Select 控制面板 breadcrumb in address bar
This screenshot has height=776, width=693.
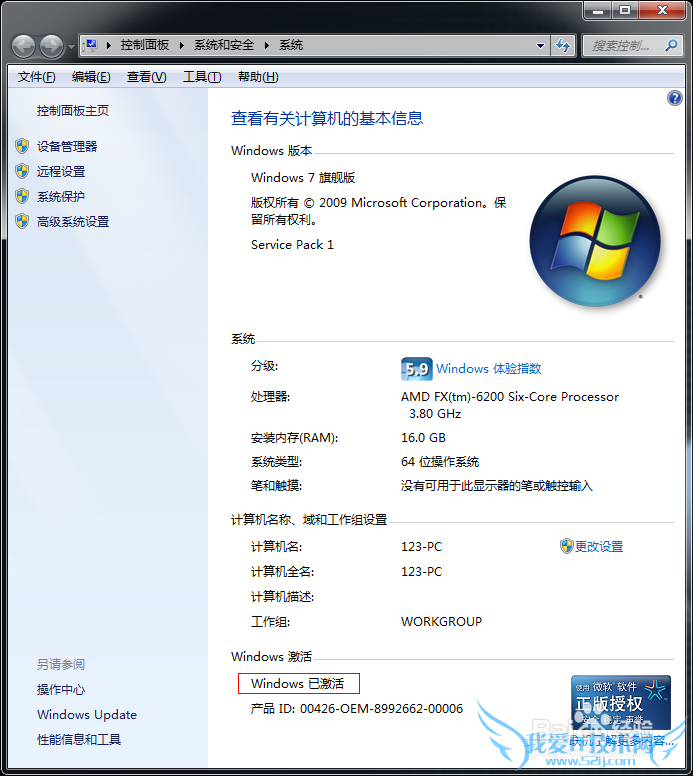click(145, 46)
